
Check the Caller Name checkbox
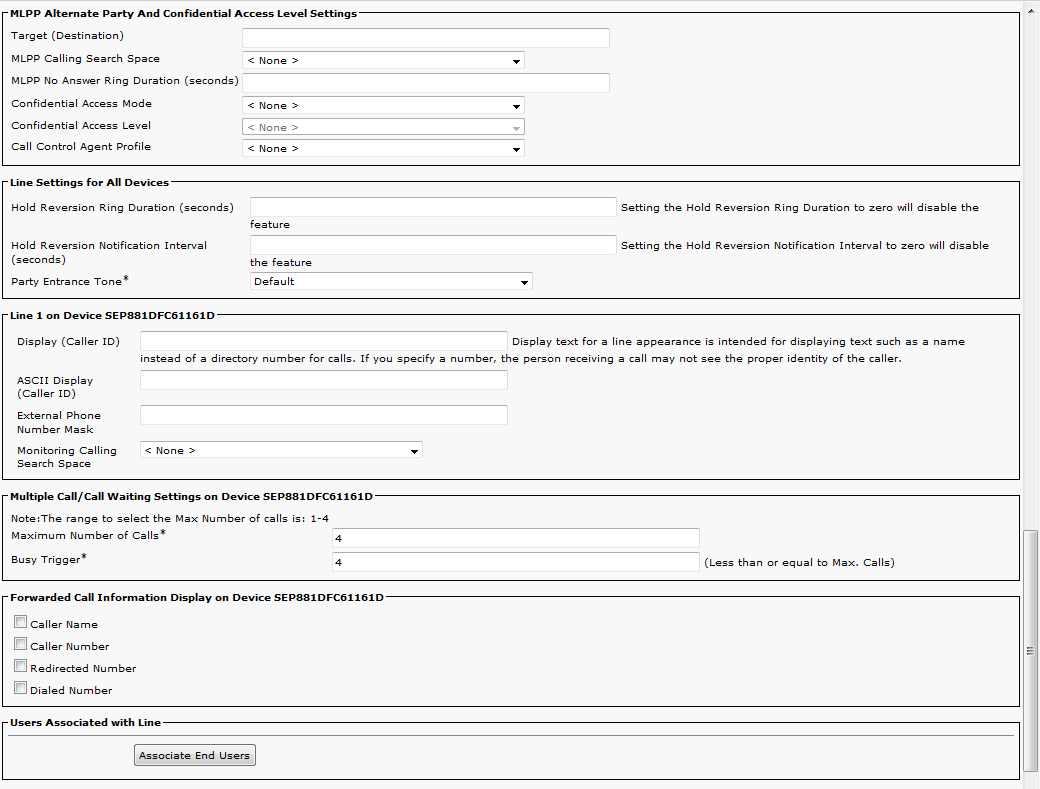click(21, 623)
